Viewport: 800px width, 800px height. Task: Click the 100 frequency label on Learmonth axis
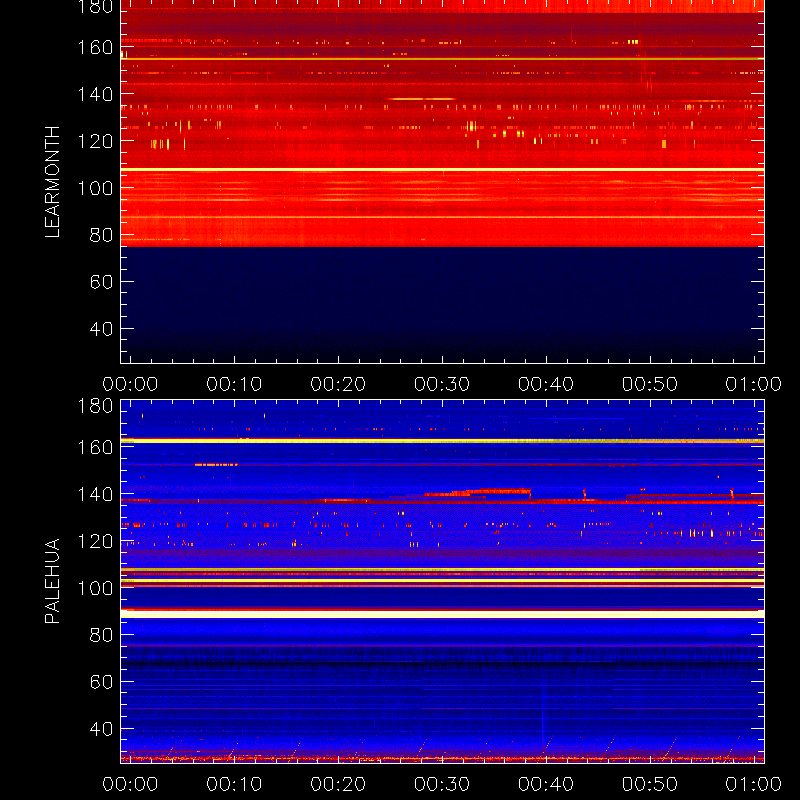click(95, 188)
